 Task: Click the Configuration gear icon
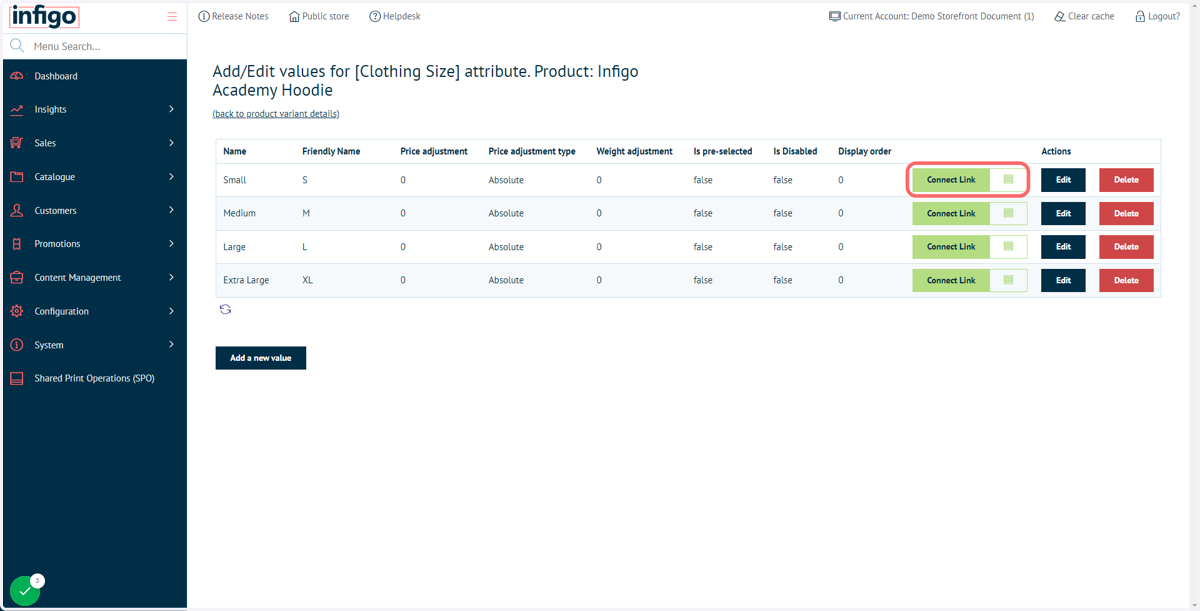17,311
